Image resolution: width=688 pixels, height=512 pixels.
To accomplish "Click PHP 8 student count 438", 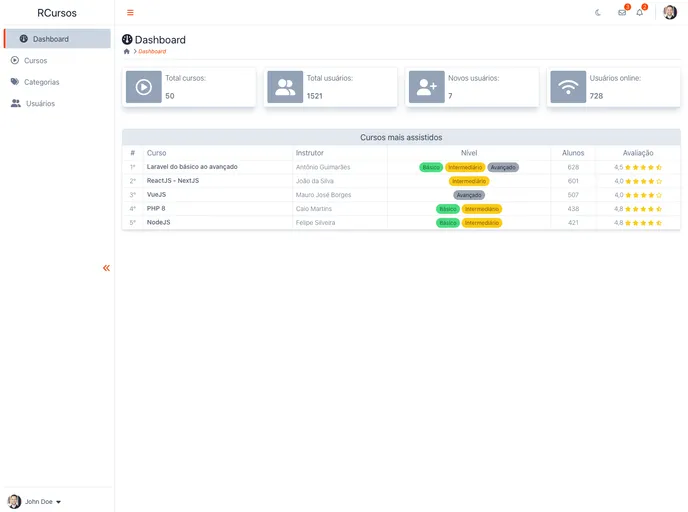I will click(x=573, y=209).
